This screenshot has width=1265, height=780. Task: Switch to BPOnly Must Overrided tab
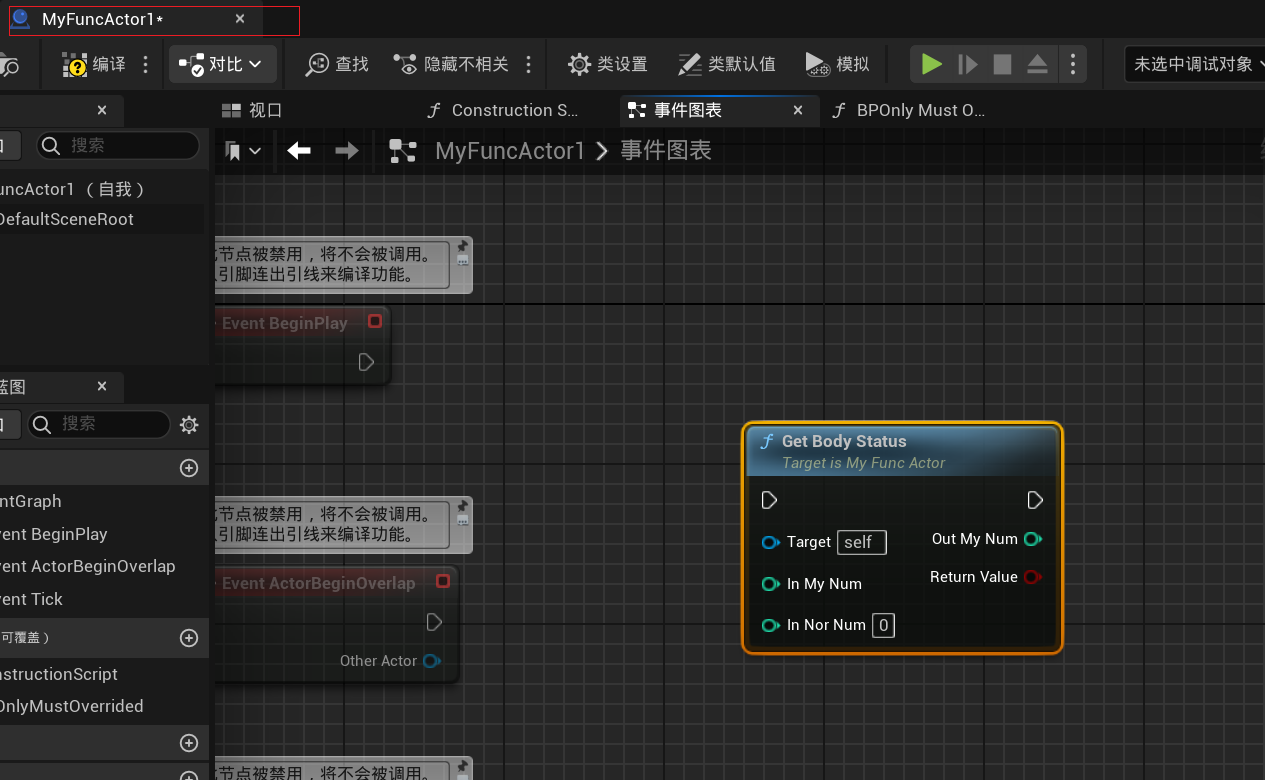907,110
